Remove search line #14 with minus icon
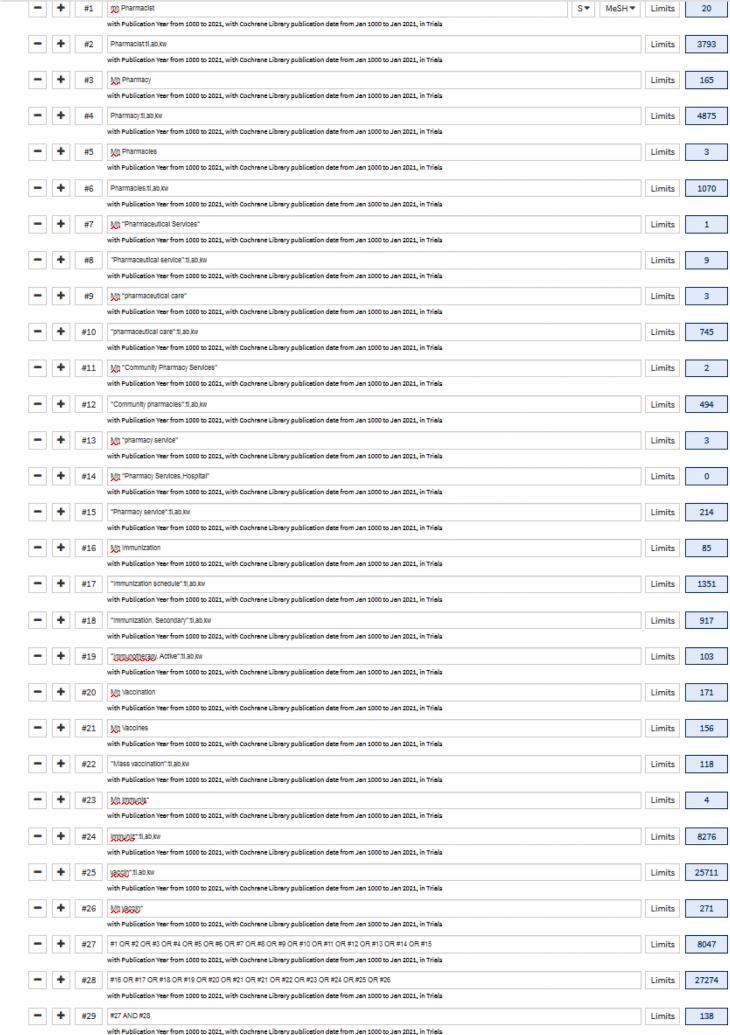The image size is (730, 1035). tap(35, 477)
